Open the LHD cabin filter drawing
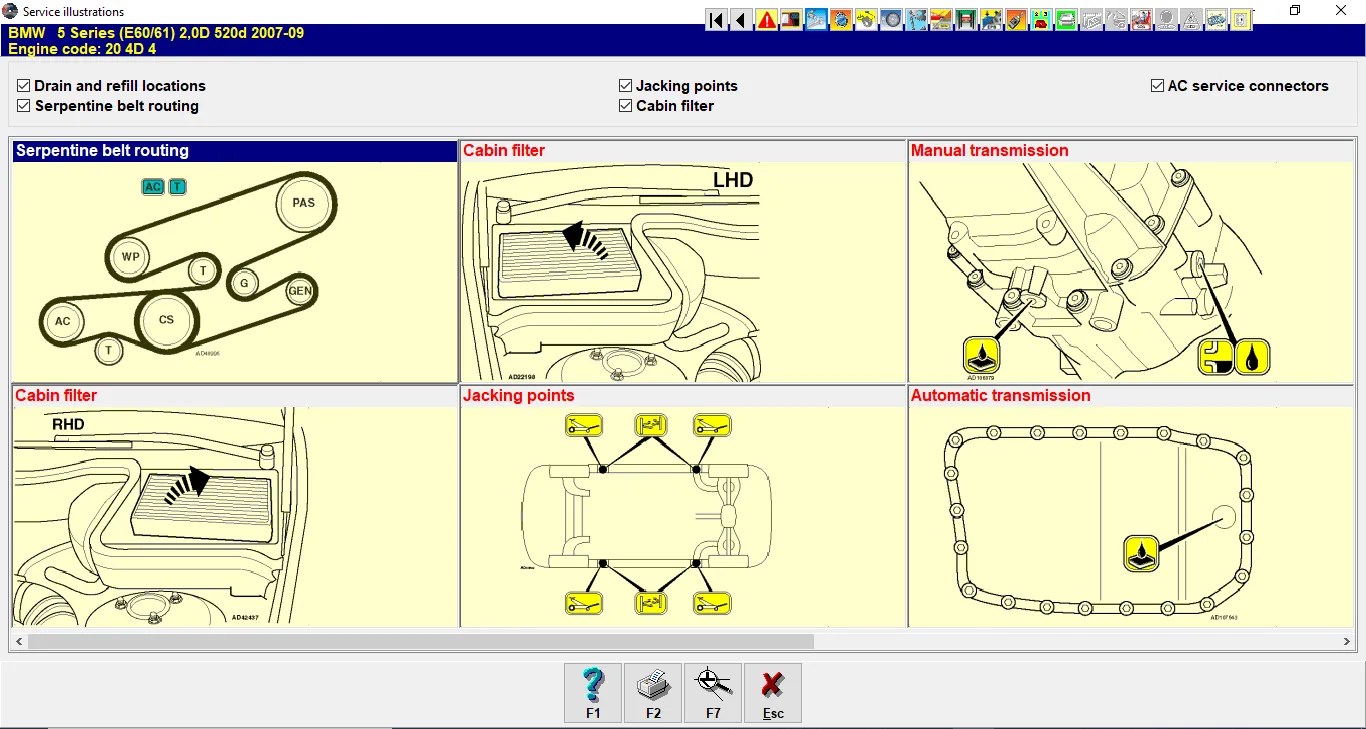Screen dimensions: 1366x729 [682, 272]
